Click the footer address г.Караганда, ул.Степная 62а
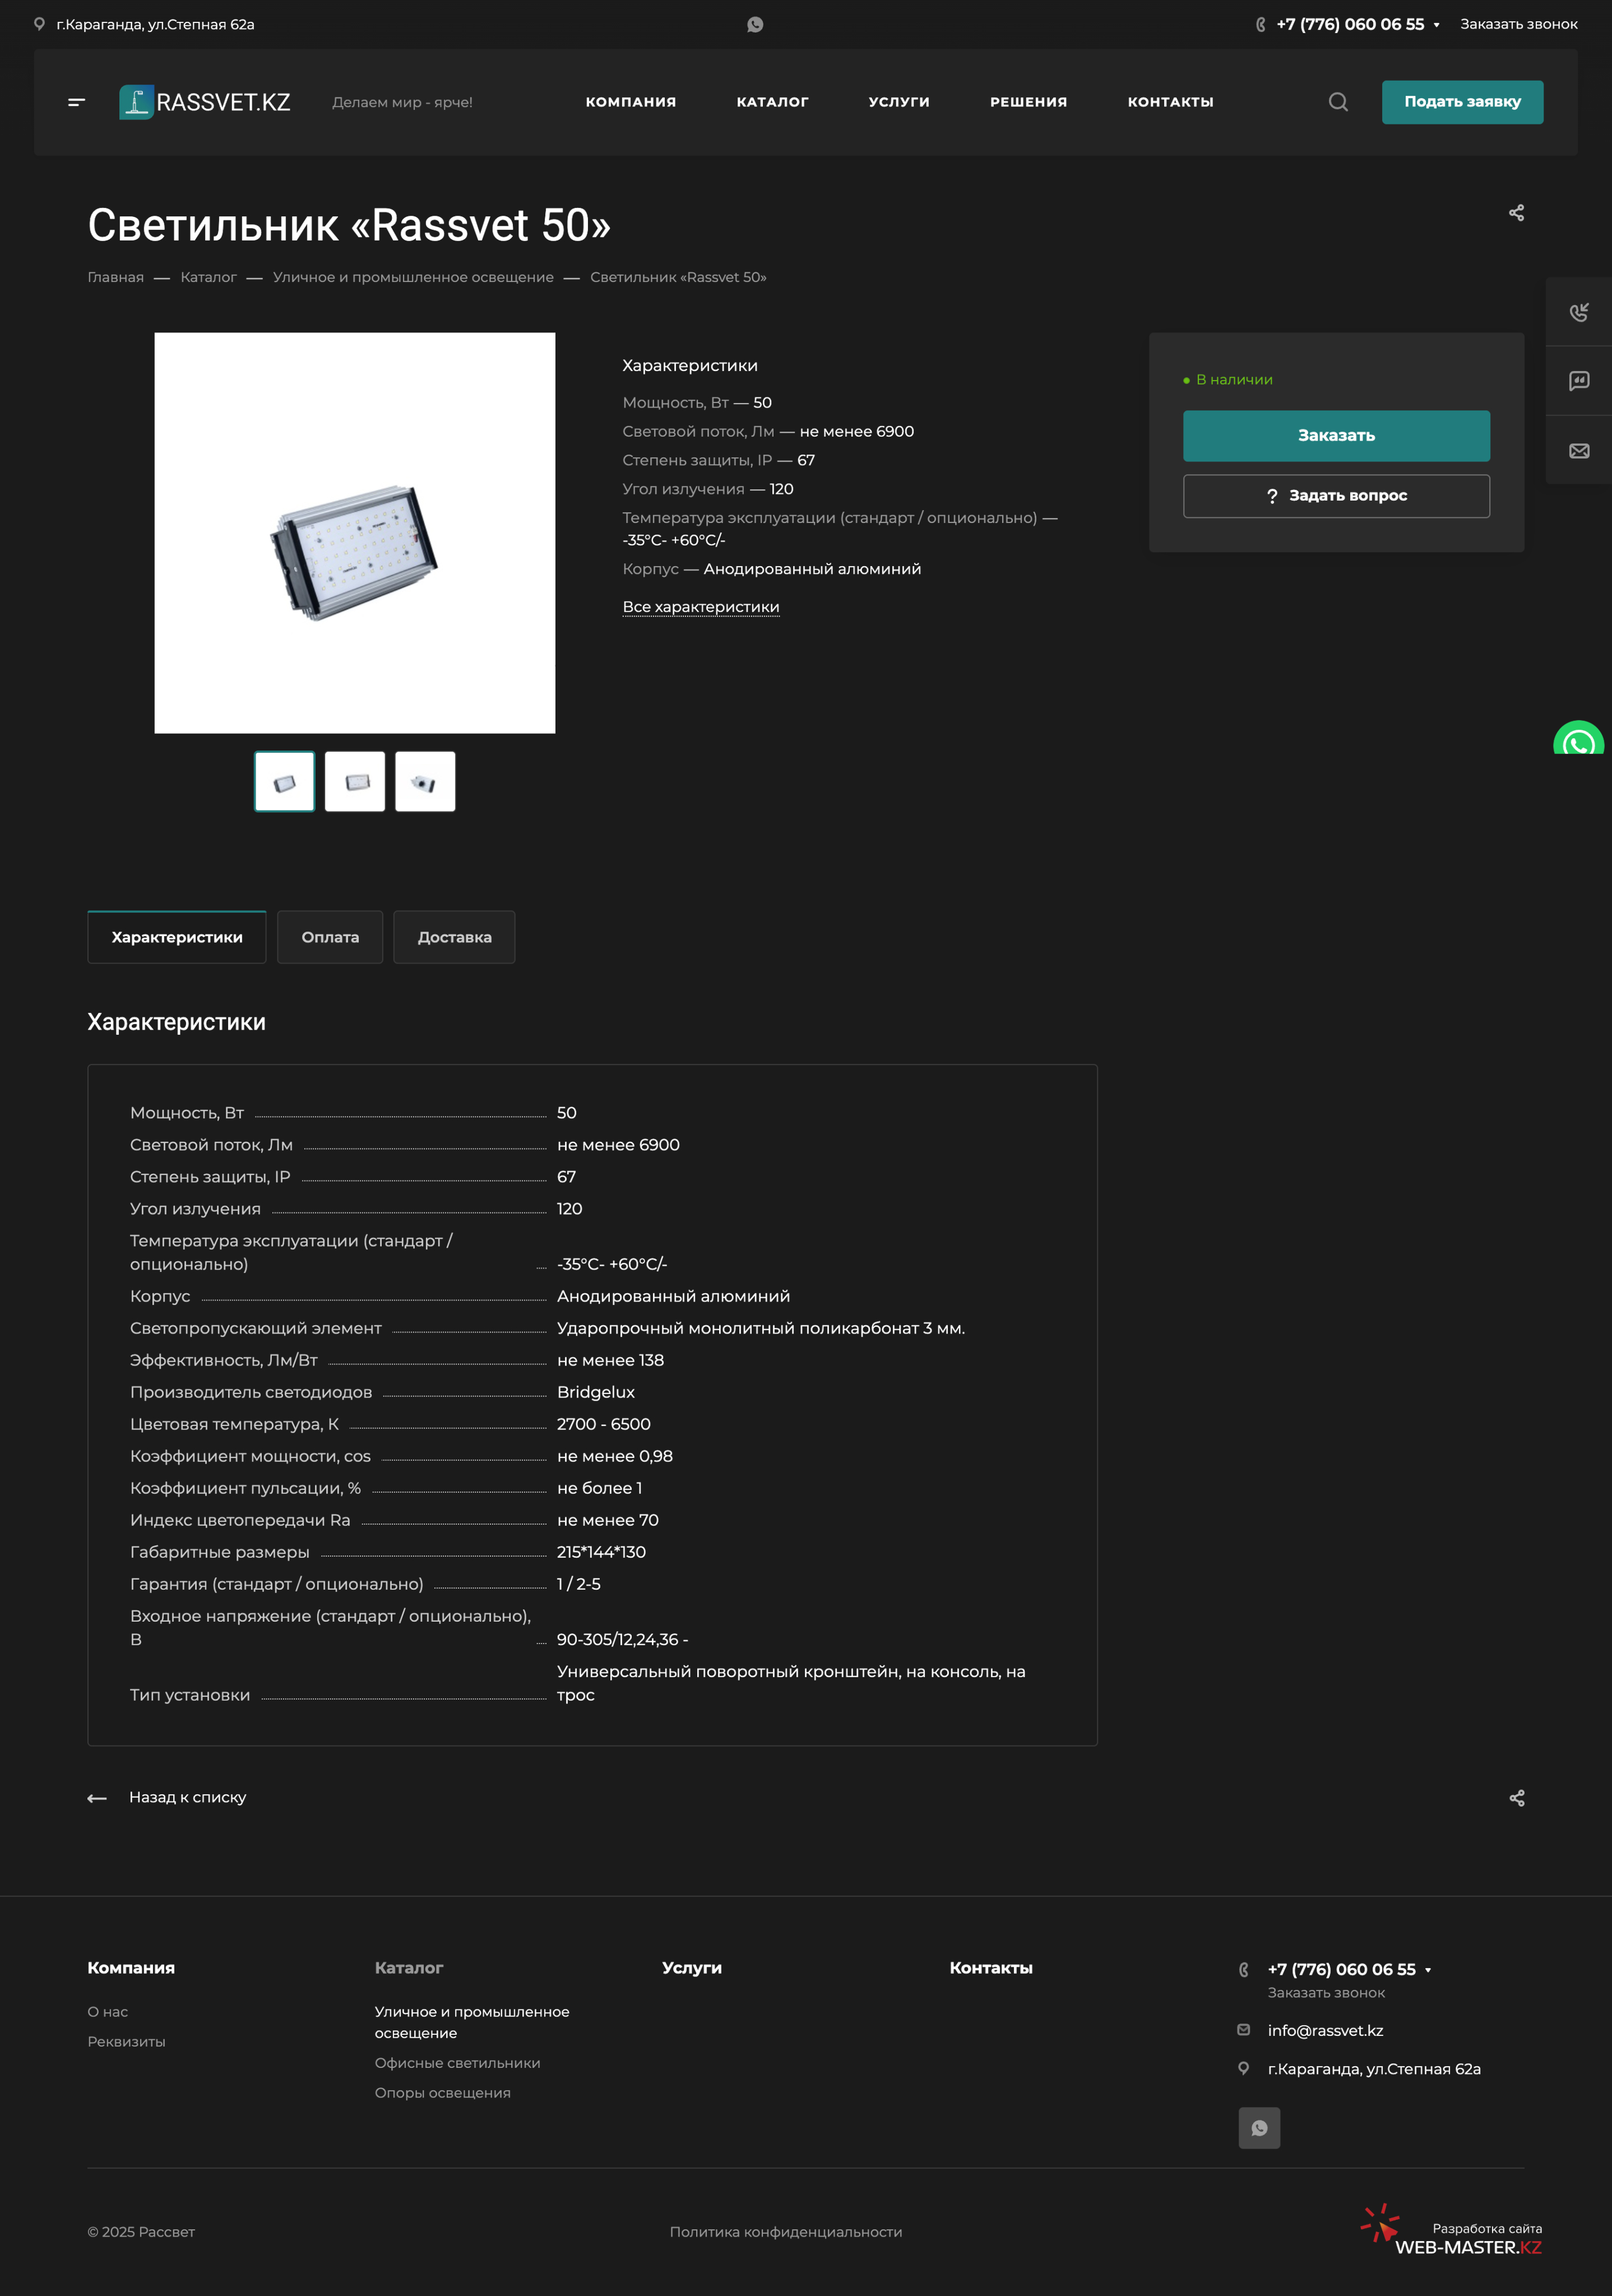This screenshot has width=1612, height=2296. 1374,2069
